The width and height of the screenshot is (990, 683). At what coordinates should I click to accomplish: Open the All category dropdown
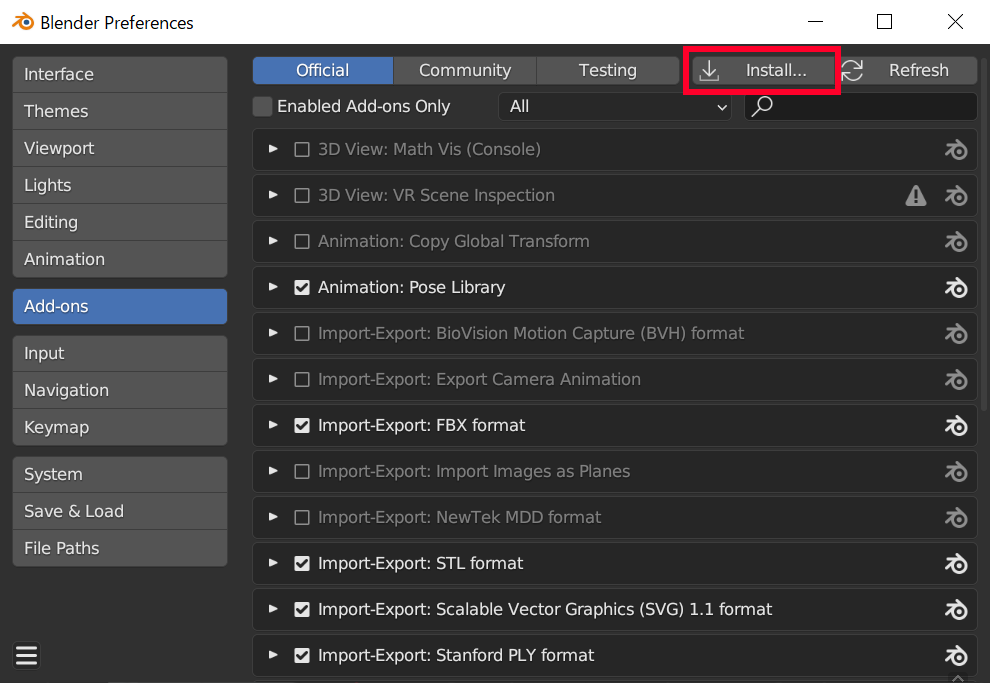click(614, 106)
